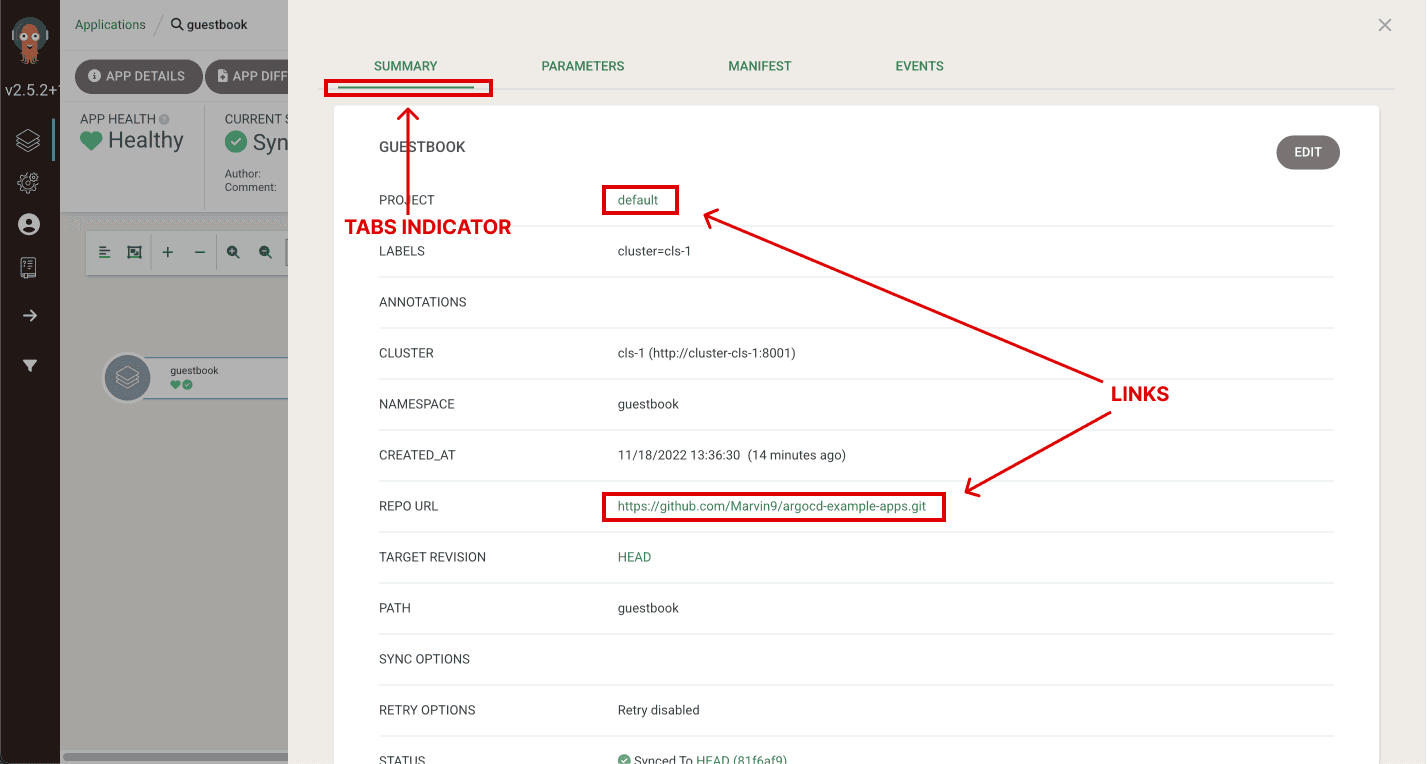Open Applications view via the layers sidebar icon
1427x764 pixels.
point(28,140)
